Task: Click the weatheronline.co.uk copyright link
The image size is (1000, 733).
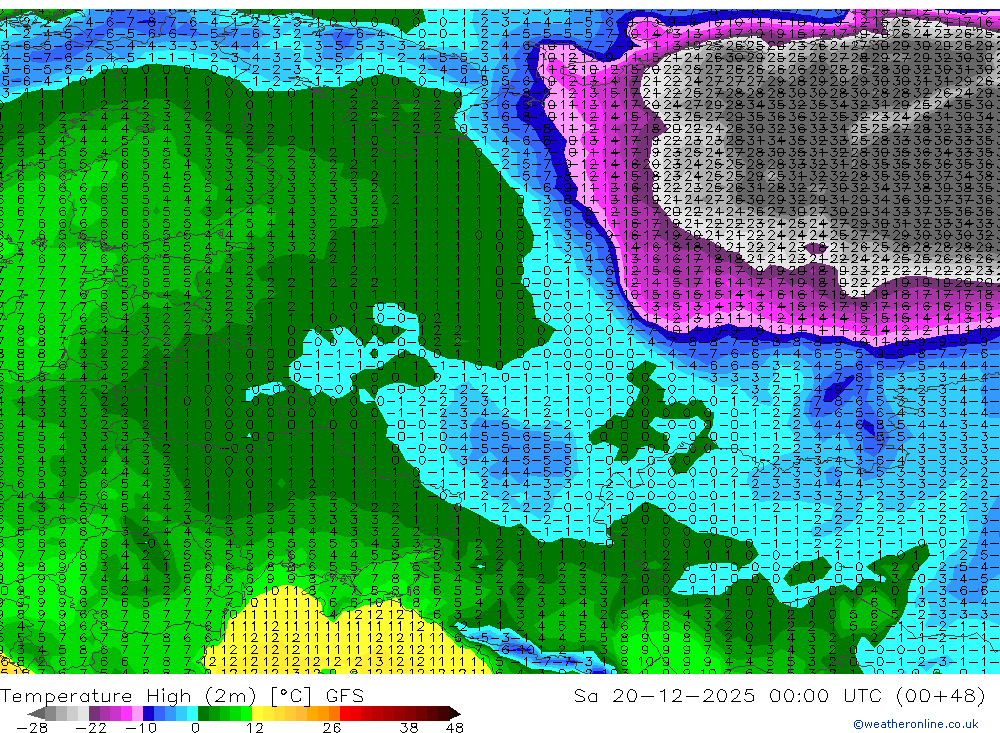Action: point(916,724)
